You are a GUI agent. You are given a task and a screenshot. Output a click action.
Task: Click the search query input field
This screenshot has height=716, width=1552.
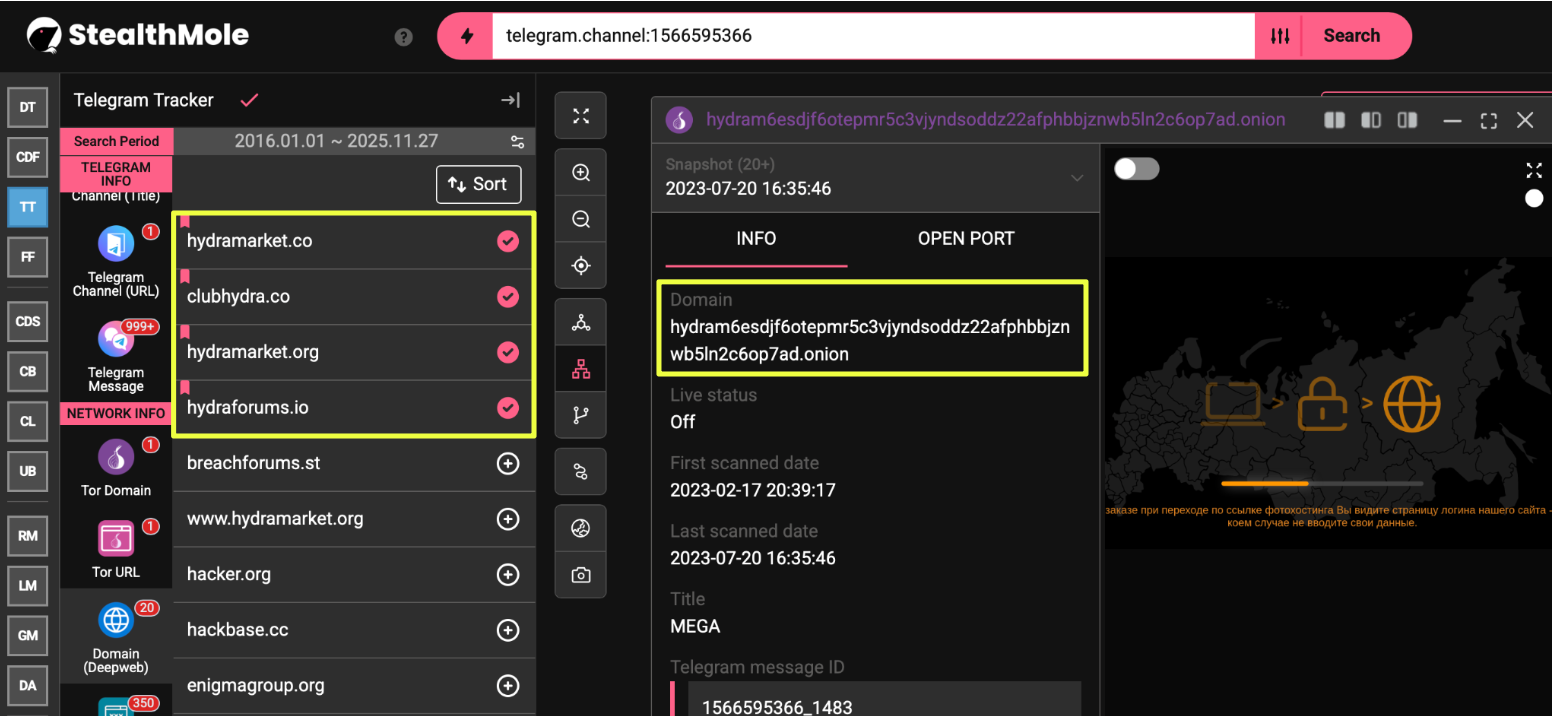pyautogui.click(x=872, y=36)
